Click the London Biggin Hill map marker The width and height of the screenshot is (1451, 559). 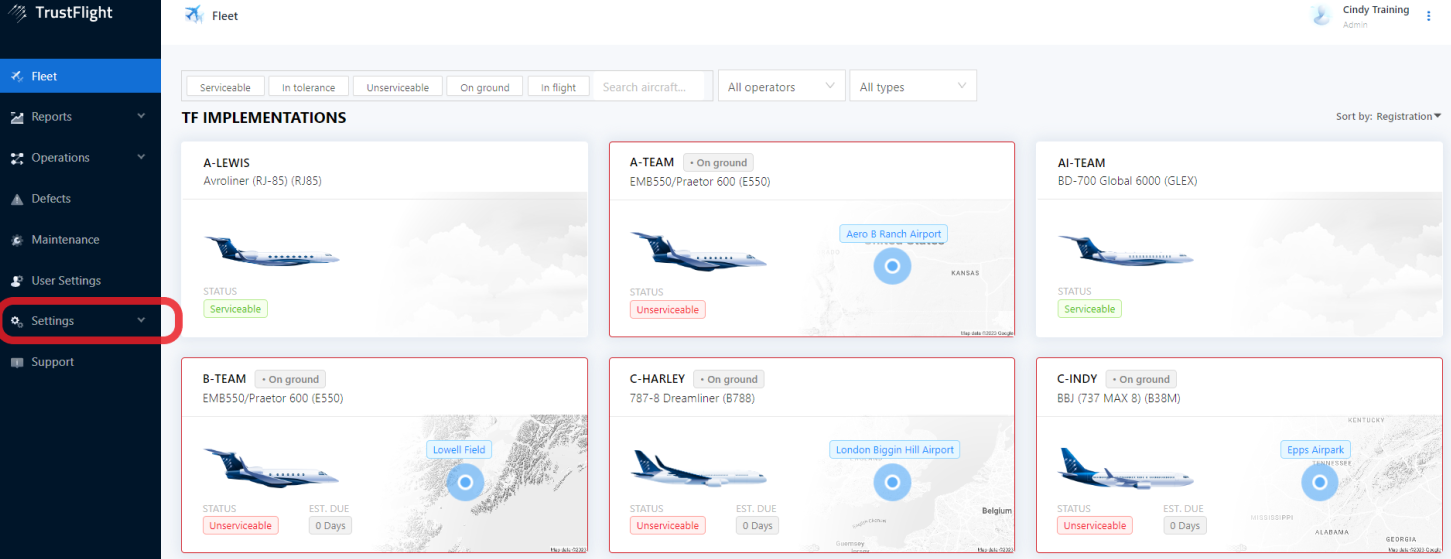(x=892, y=482)
